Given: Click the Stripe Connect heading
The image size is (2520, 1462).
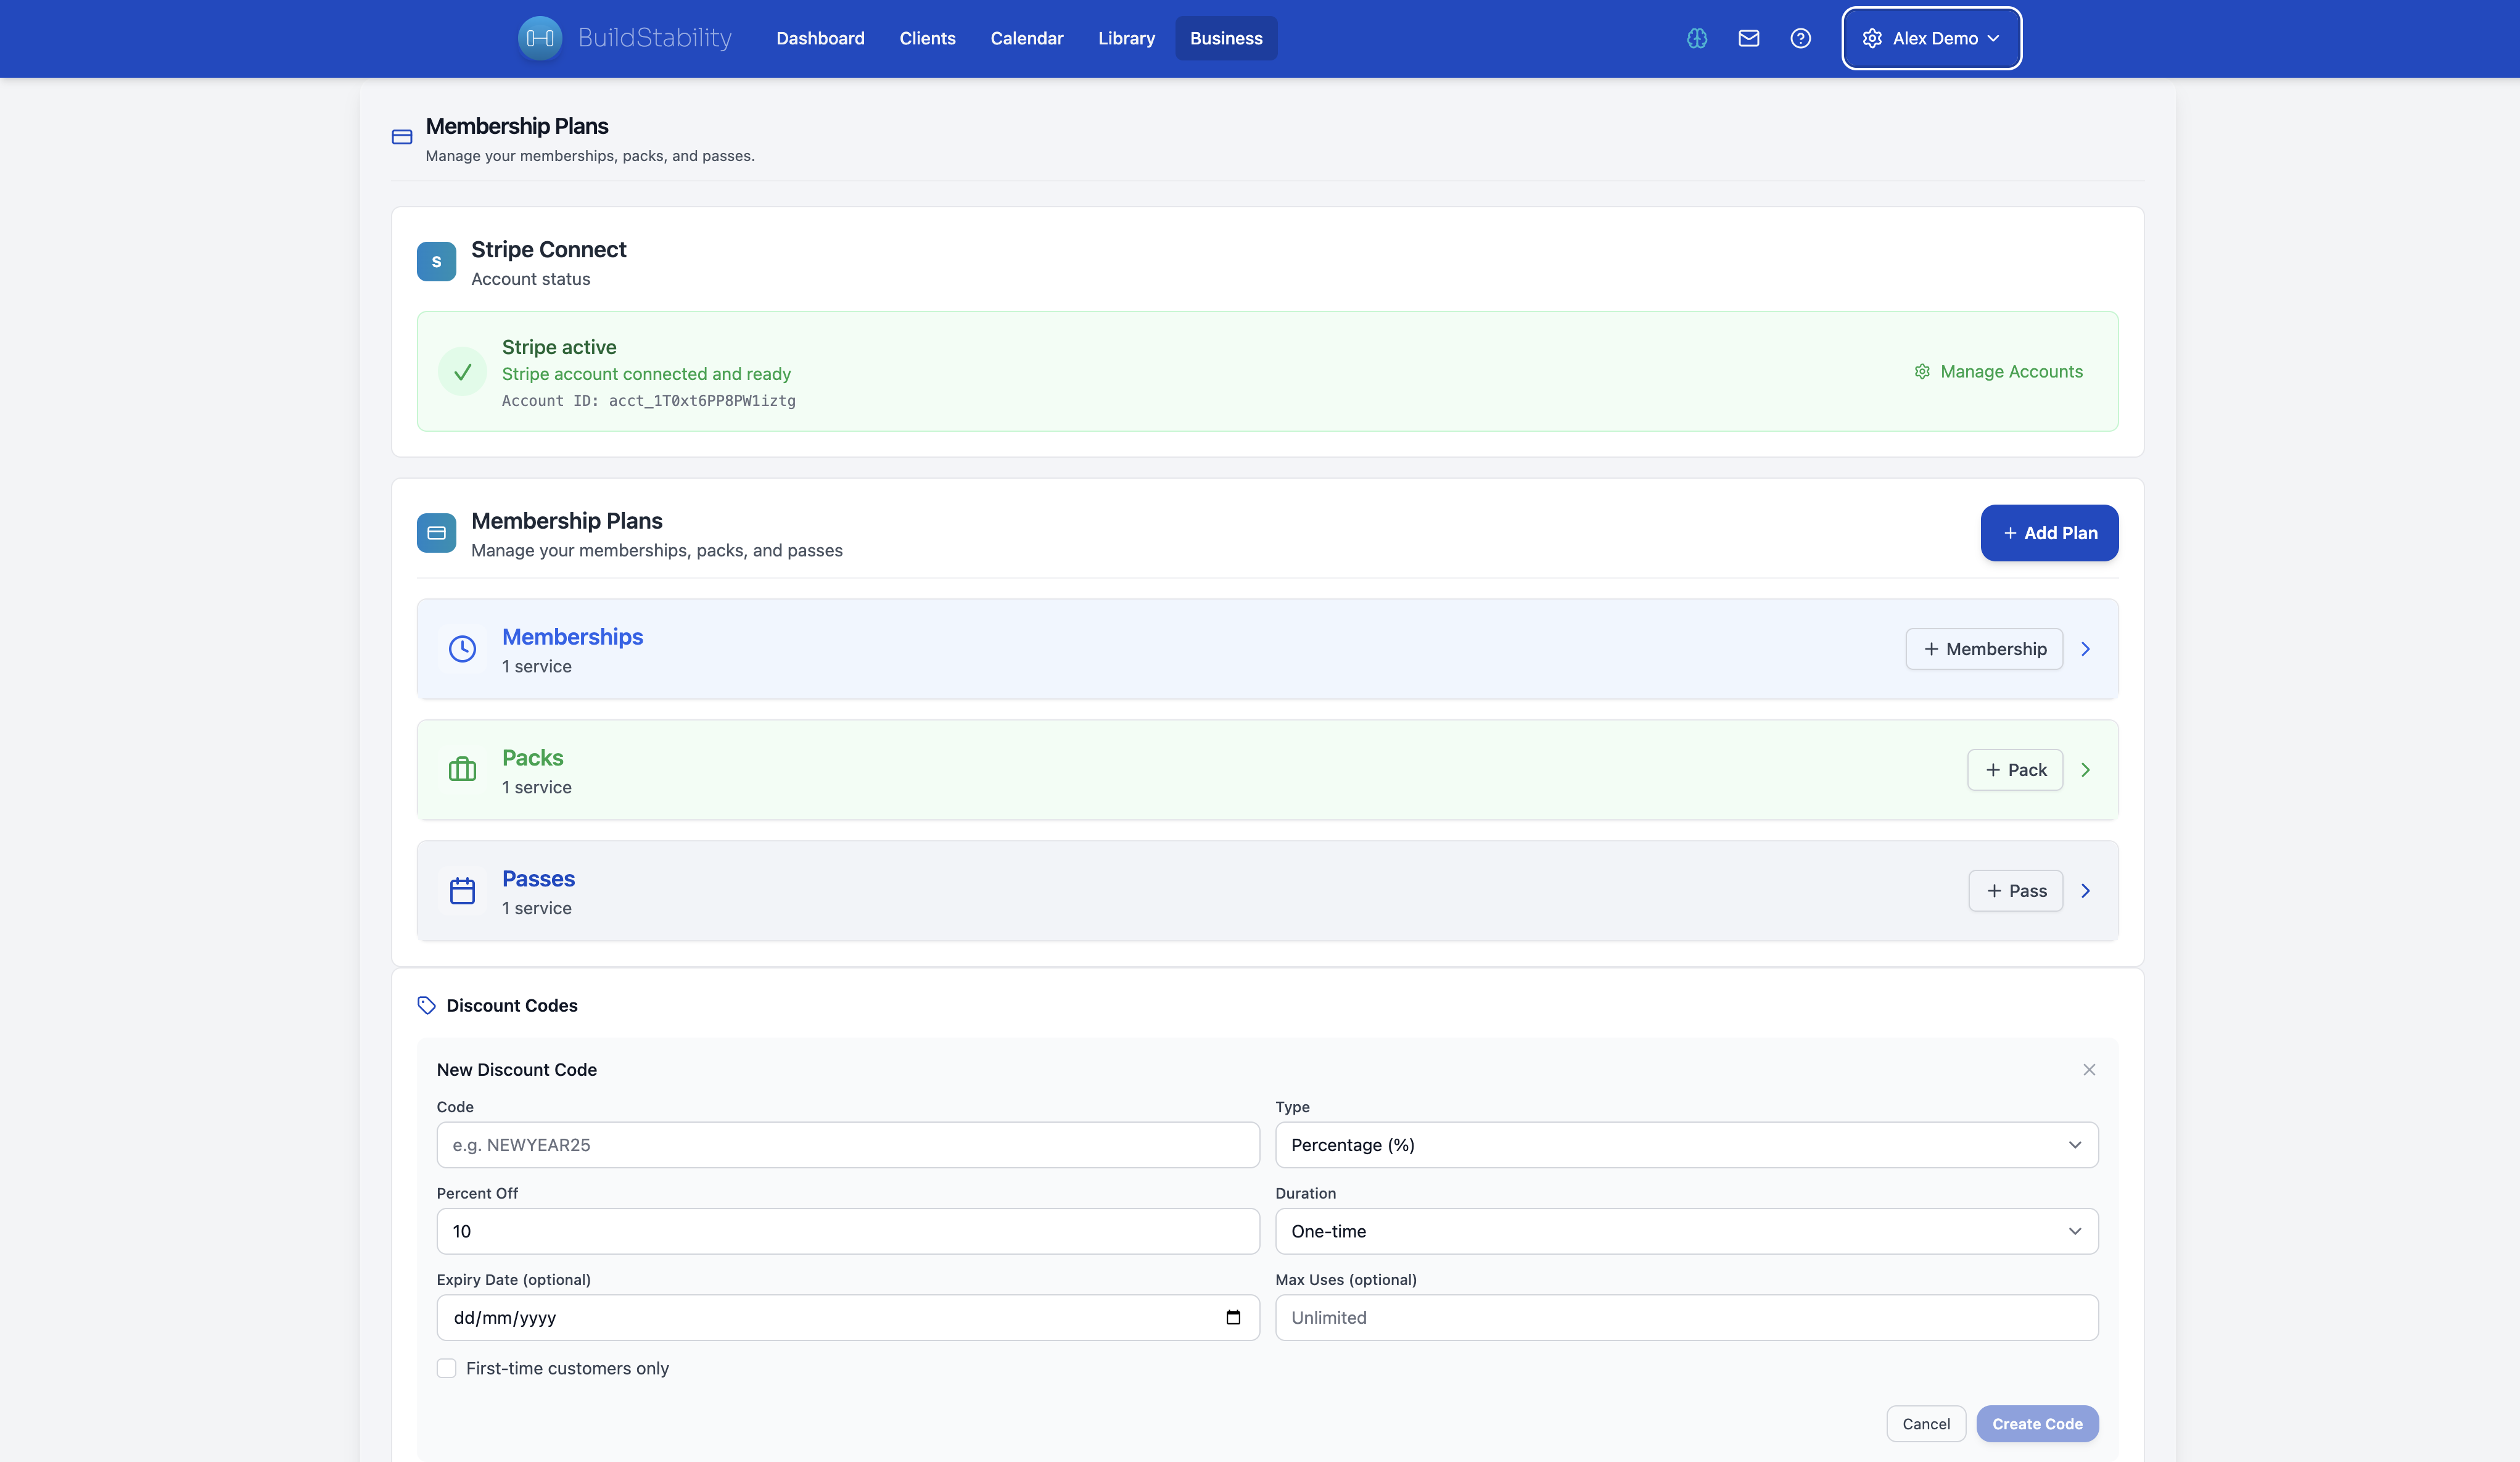Looking at the screenshot, I should 548,249.
